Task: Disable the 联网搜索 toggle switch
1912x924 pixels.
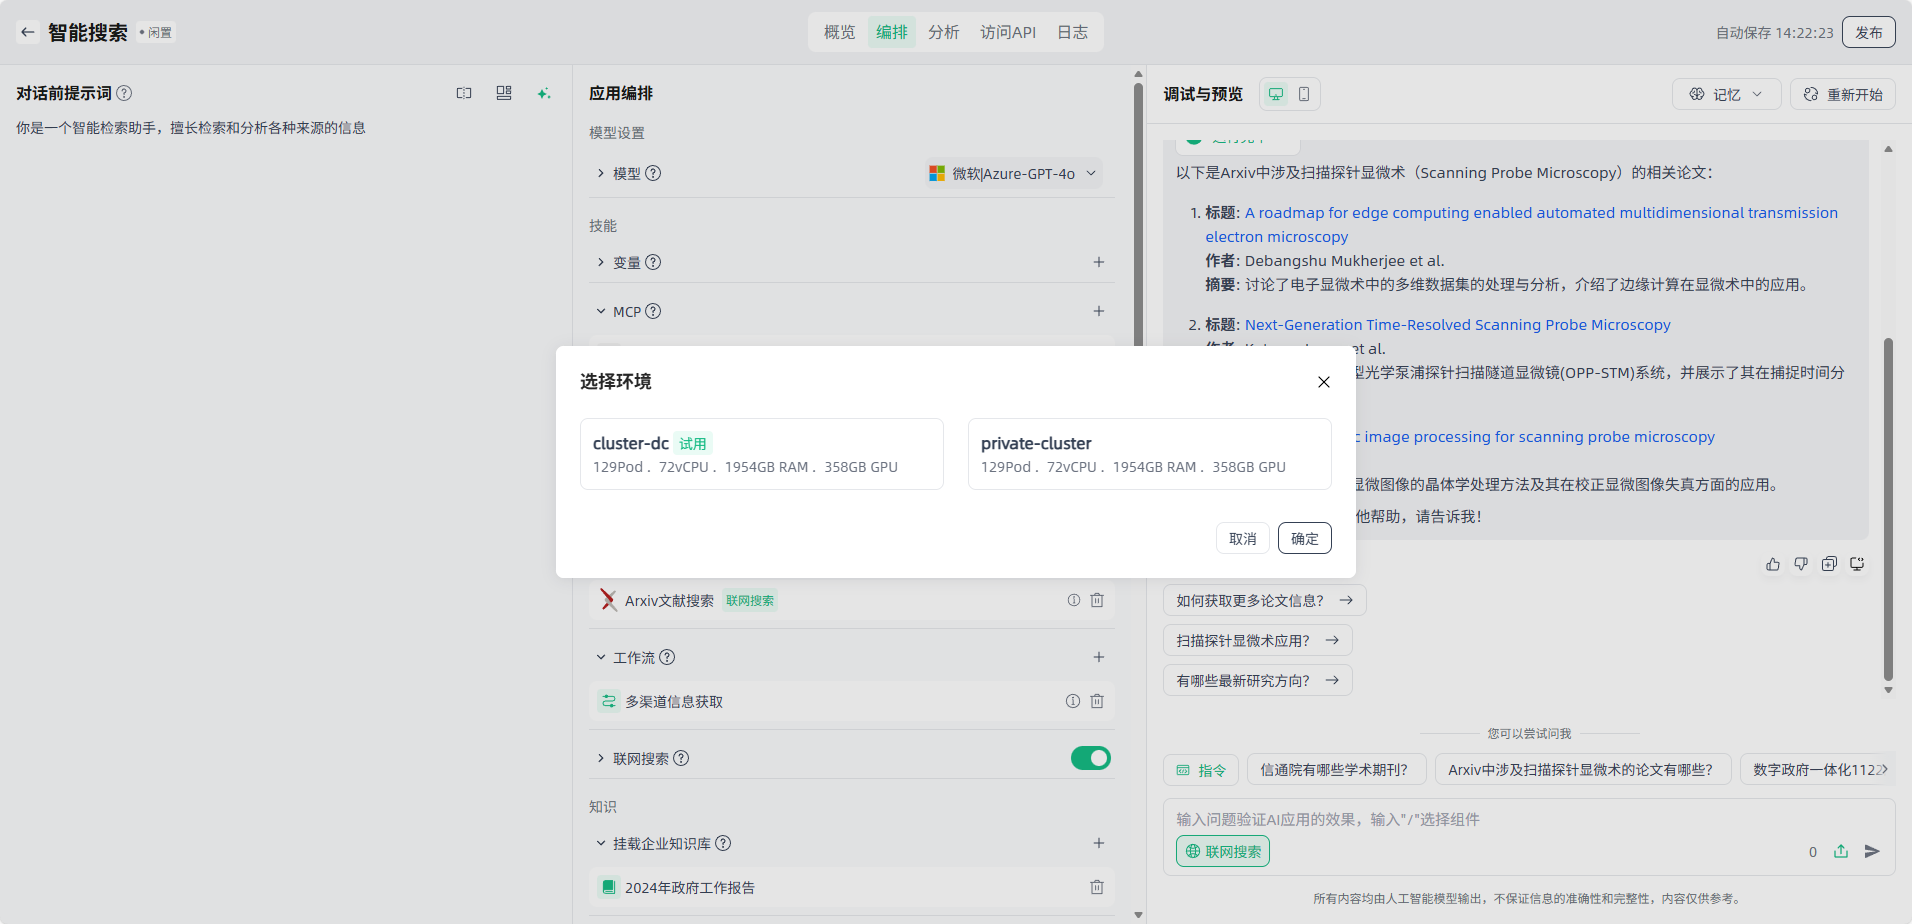Action: point(1090,758)
